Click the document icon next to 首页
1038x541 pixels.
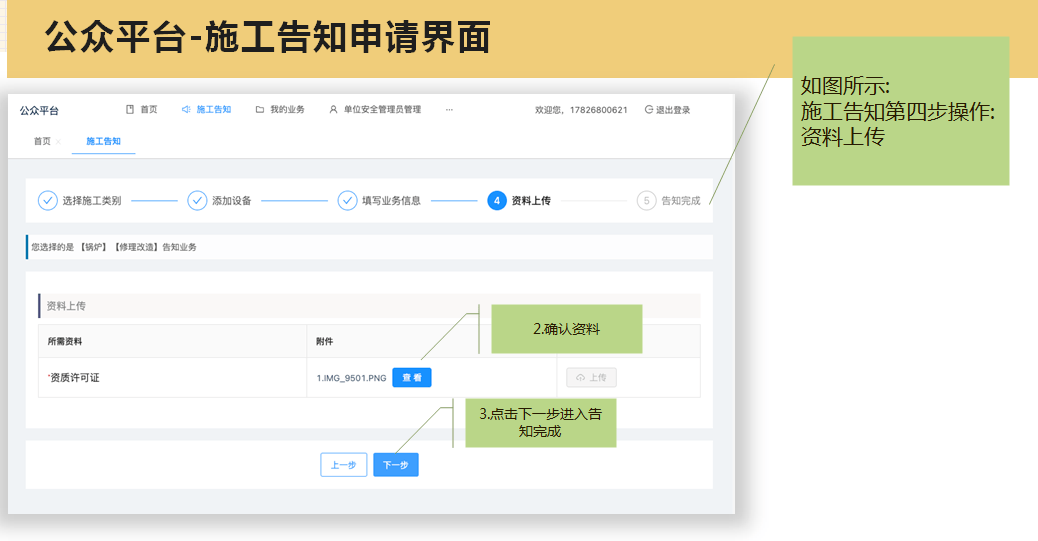click(x=130, y=109)
